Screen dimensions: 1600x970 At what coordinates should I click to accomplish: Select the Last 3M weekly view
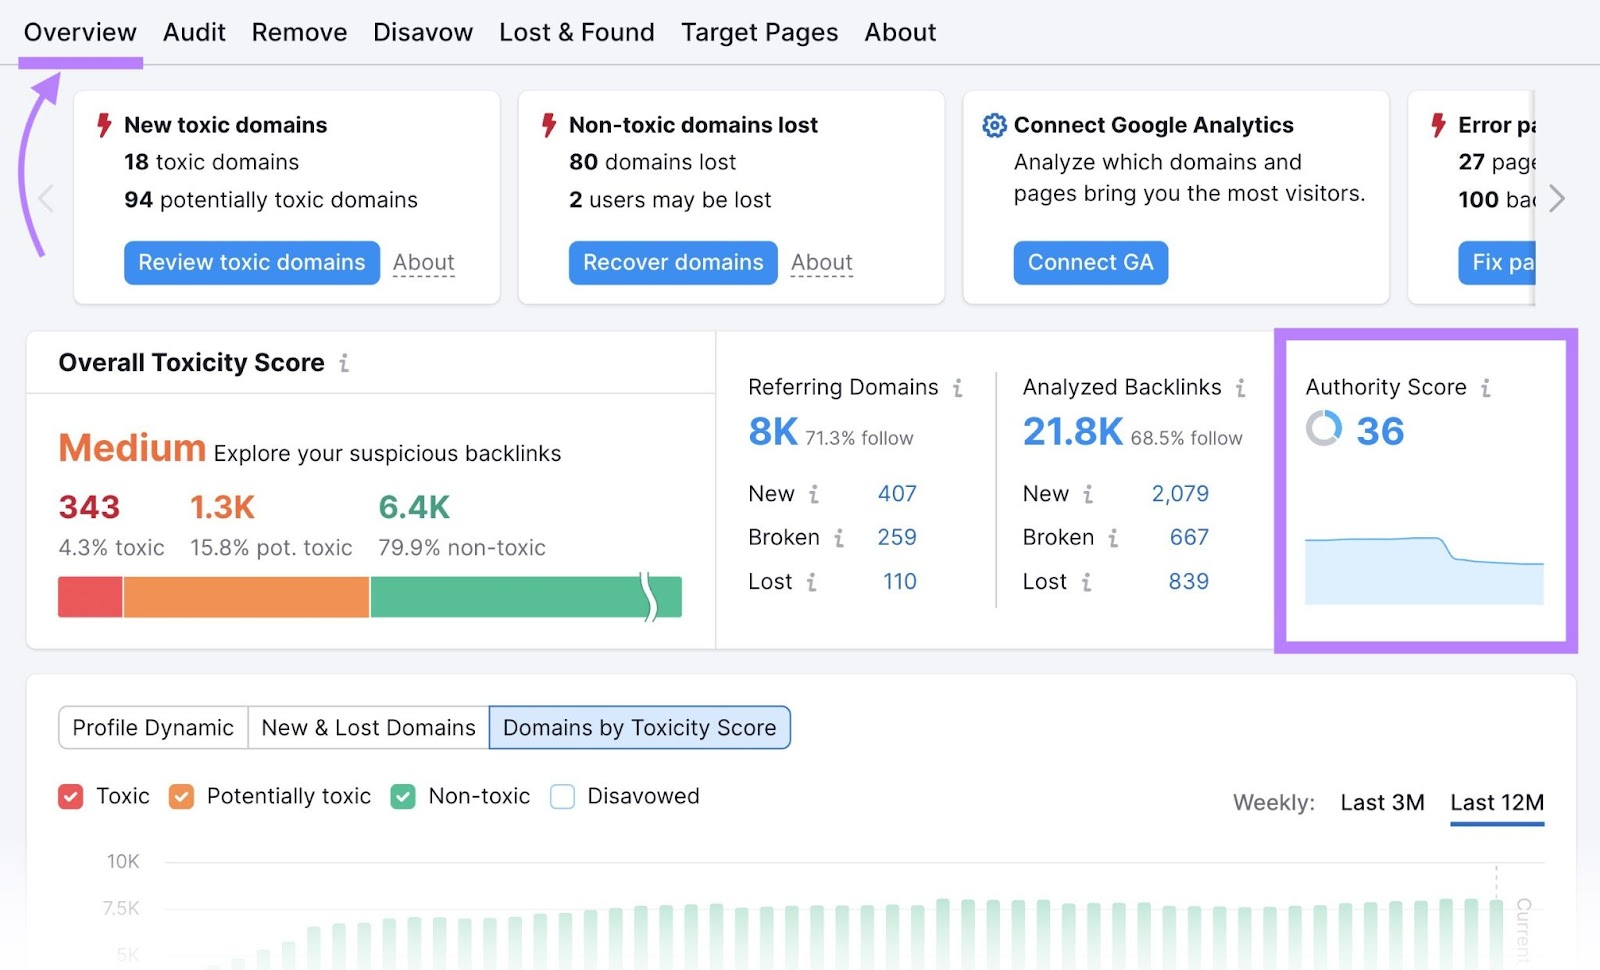coord(1382,802)
